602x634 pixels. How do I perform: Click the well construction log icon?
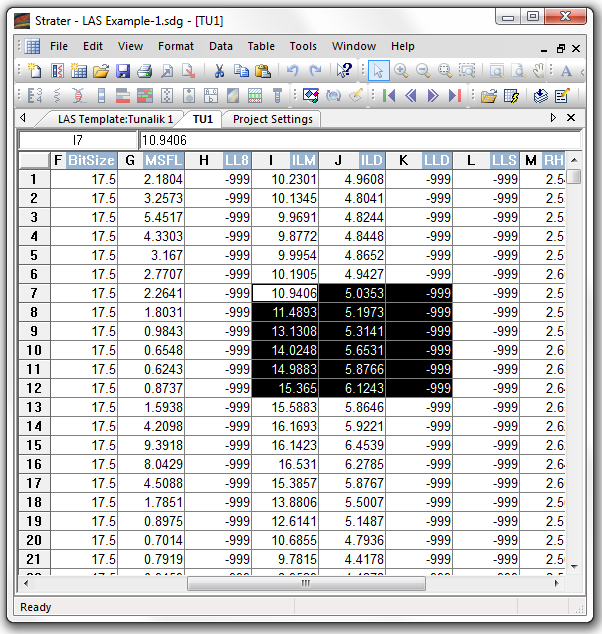pyautogui.click(x=277, y=96)
